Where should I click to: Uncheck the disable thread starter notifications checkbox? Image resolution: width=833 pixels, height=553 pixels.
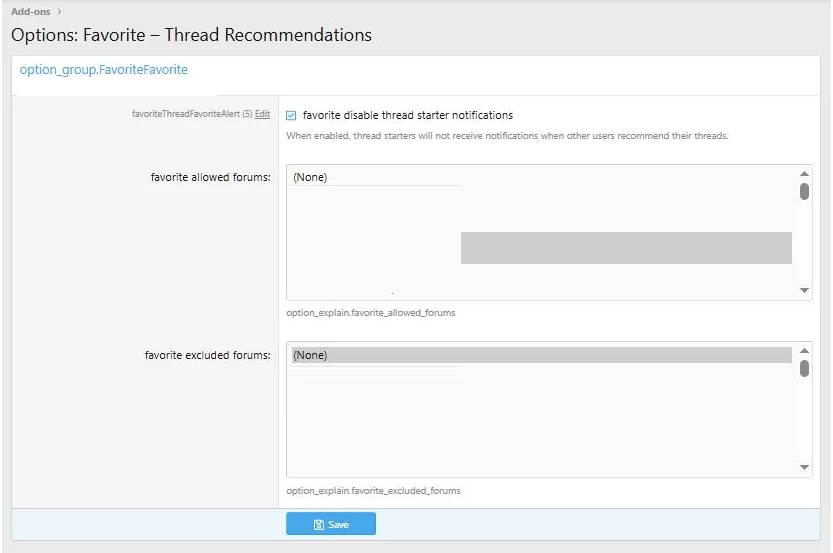pyautogui.click(x=291, y=115)
